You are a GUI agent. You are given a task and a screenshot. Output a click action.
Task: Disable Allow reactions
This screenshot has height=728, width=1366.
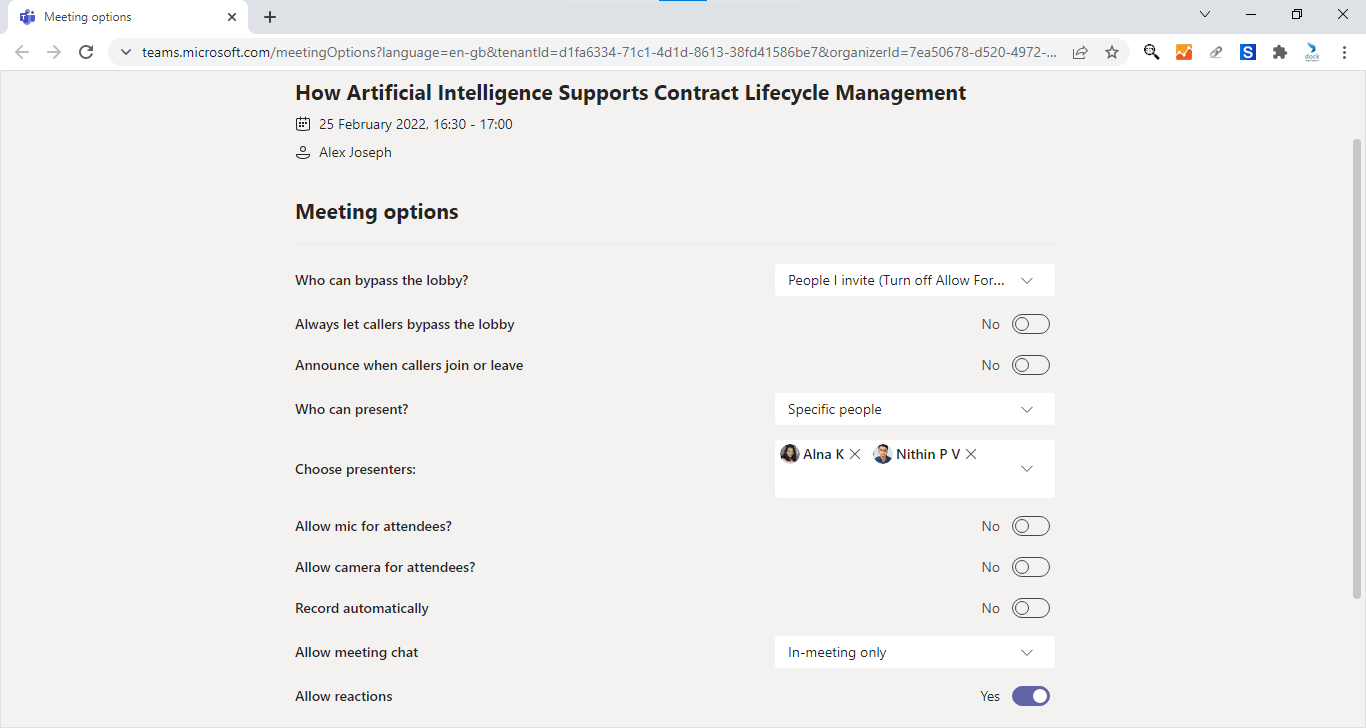(x=1031, y=695)
